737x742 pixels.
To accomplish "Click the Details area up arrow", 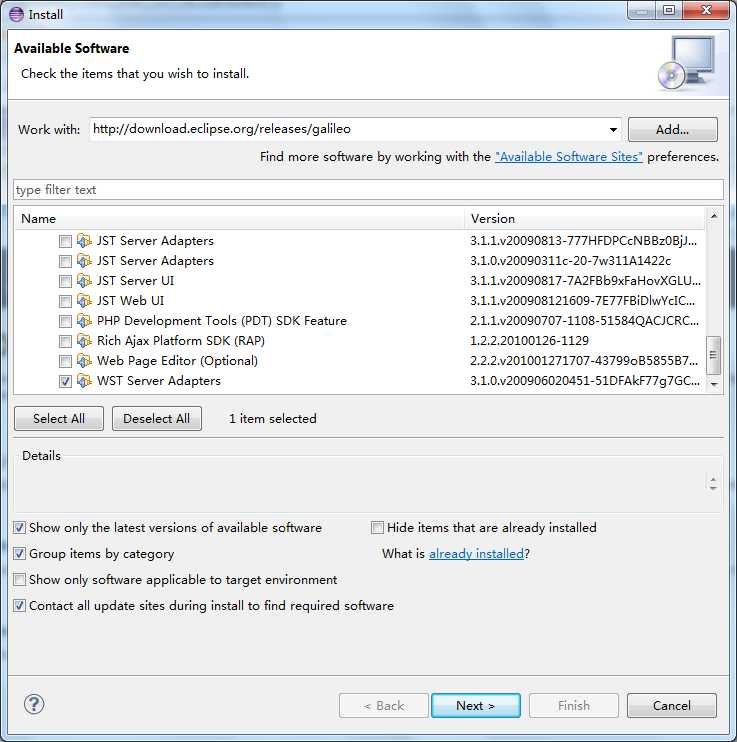I will click(x=713, y=479).
